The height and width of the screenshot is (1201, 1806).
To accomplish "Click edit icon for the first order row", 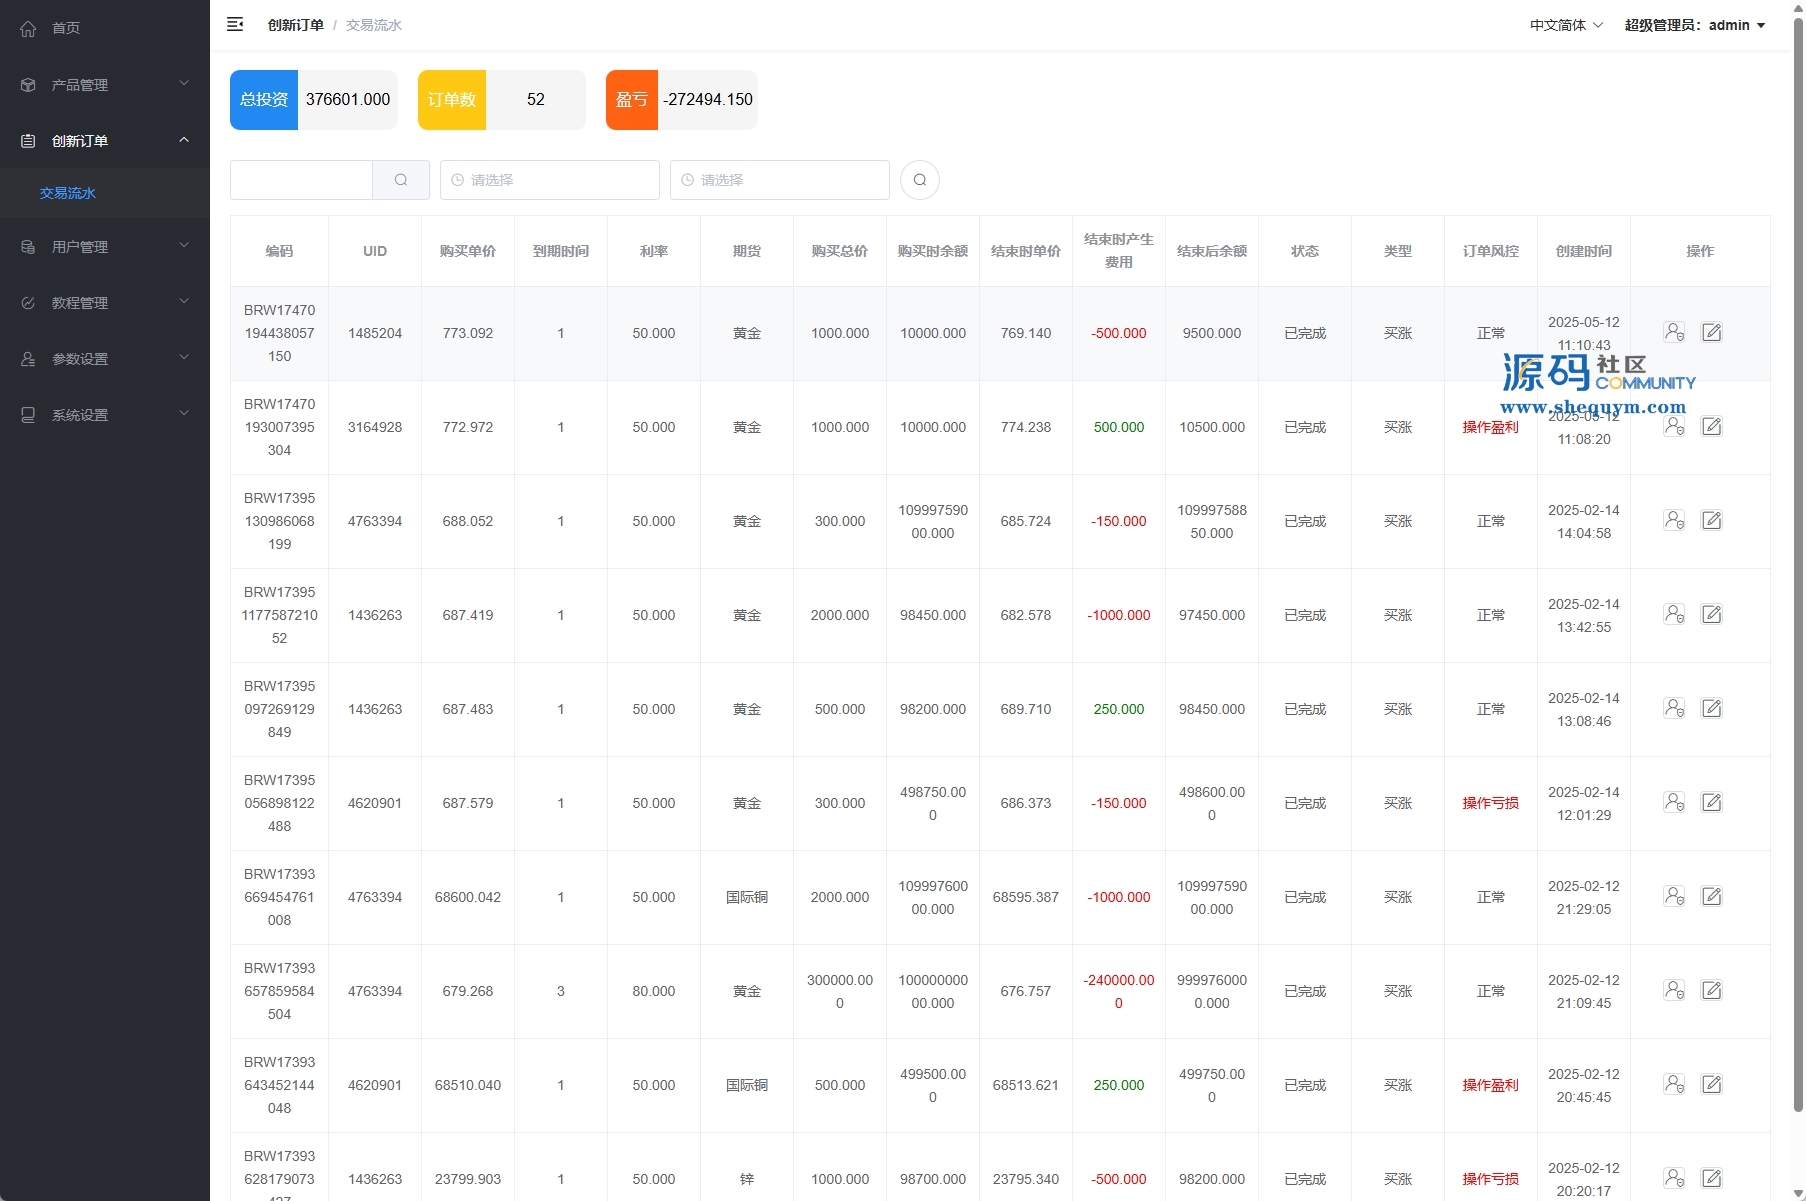I will [1711, 332].
